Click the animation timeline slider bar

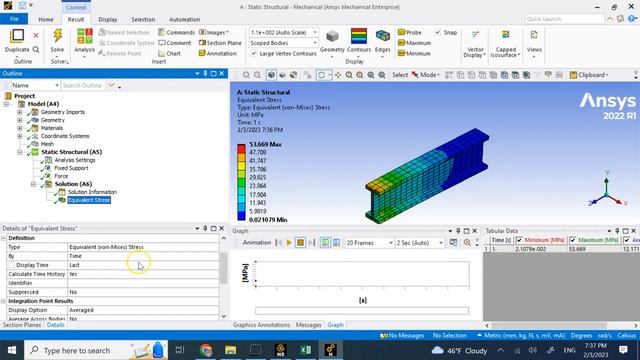[x=362, y=311]
